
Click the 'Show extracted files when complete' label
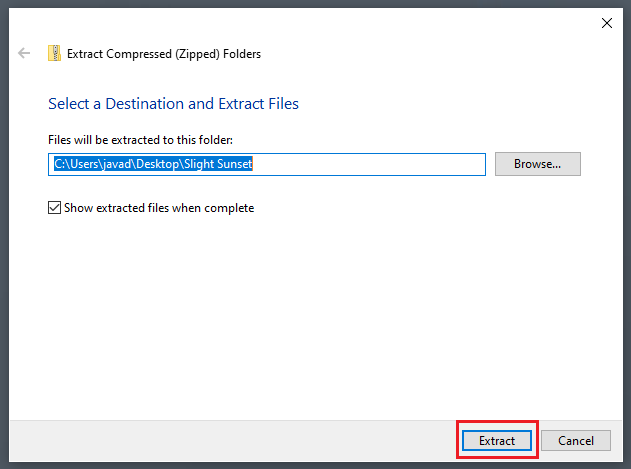pos(159,208)
